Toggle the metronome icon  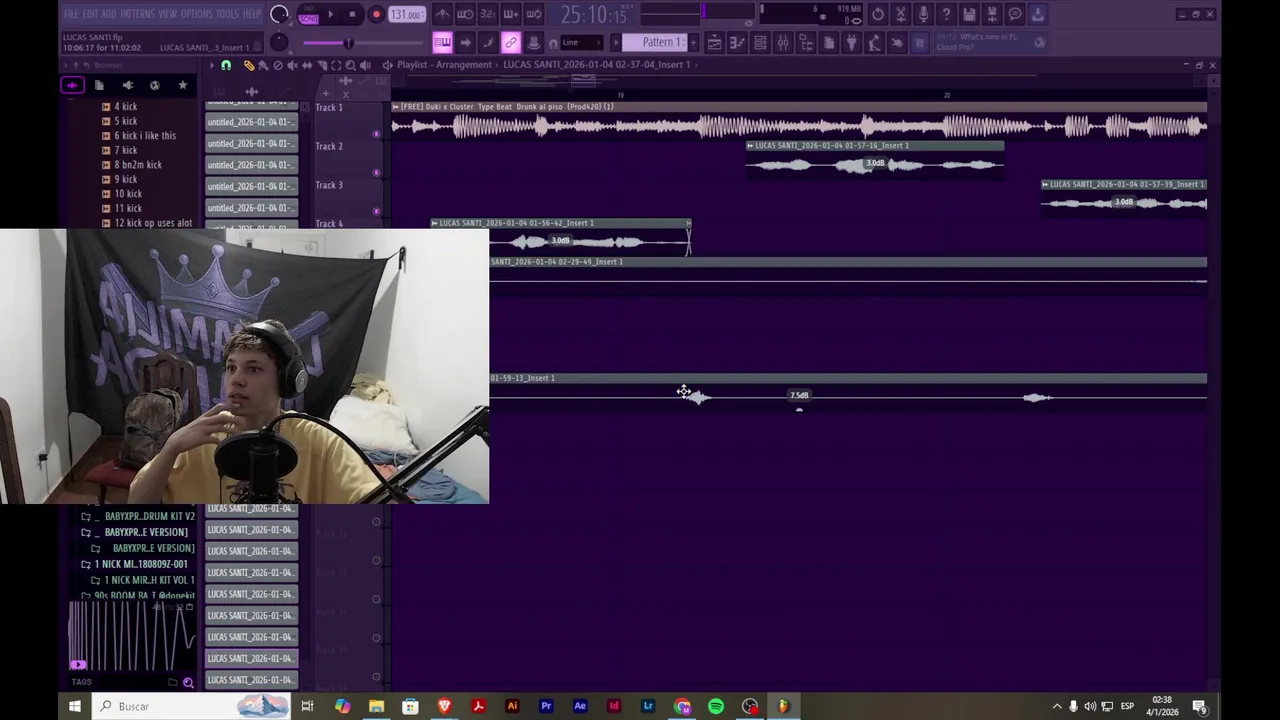(443, 14)
